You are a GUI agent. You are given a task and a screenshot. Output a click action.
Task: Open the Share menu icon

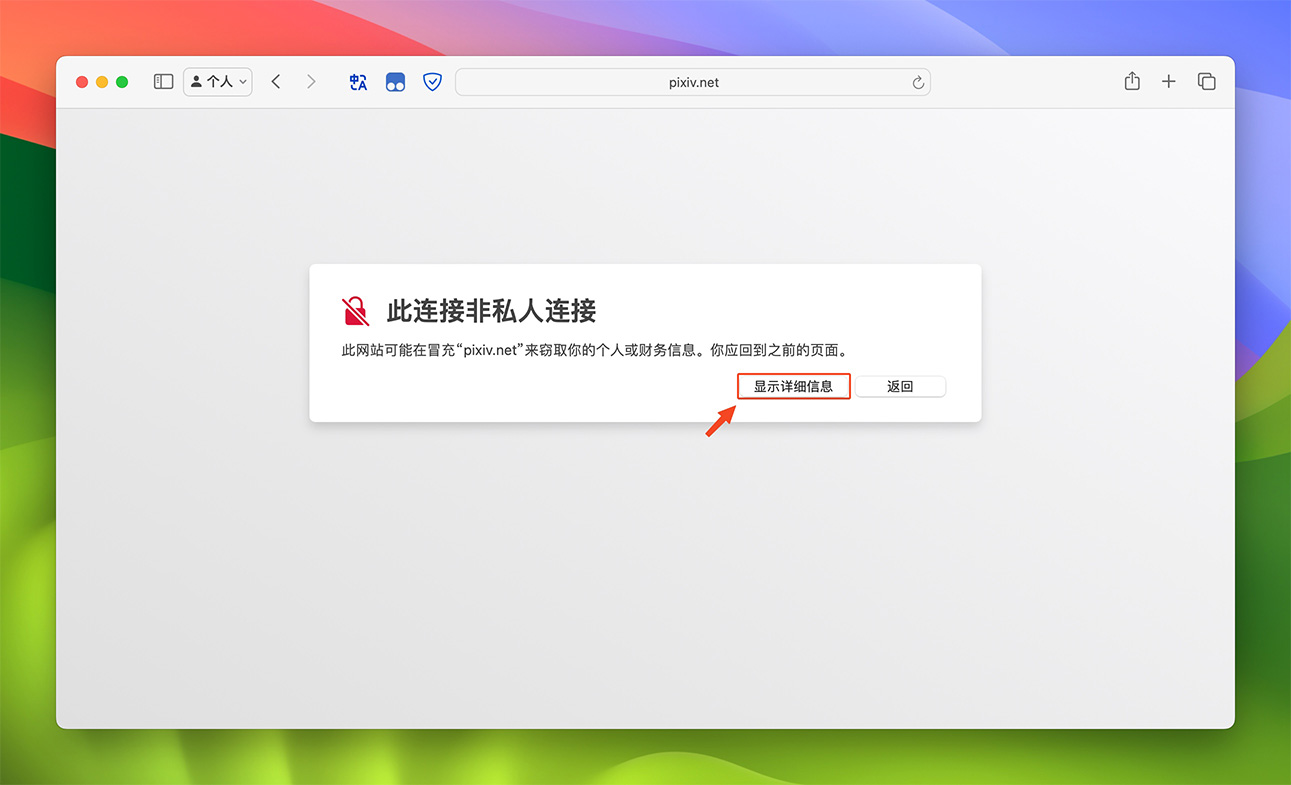1132,82
